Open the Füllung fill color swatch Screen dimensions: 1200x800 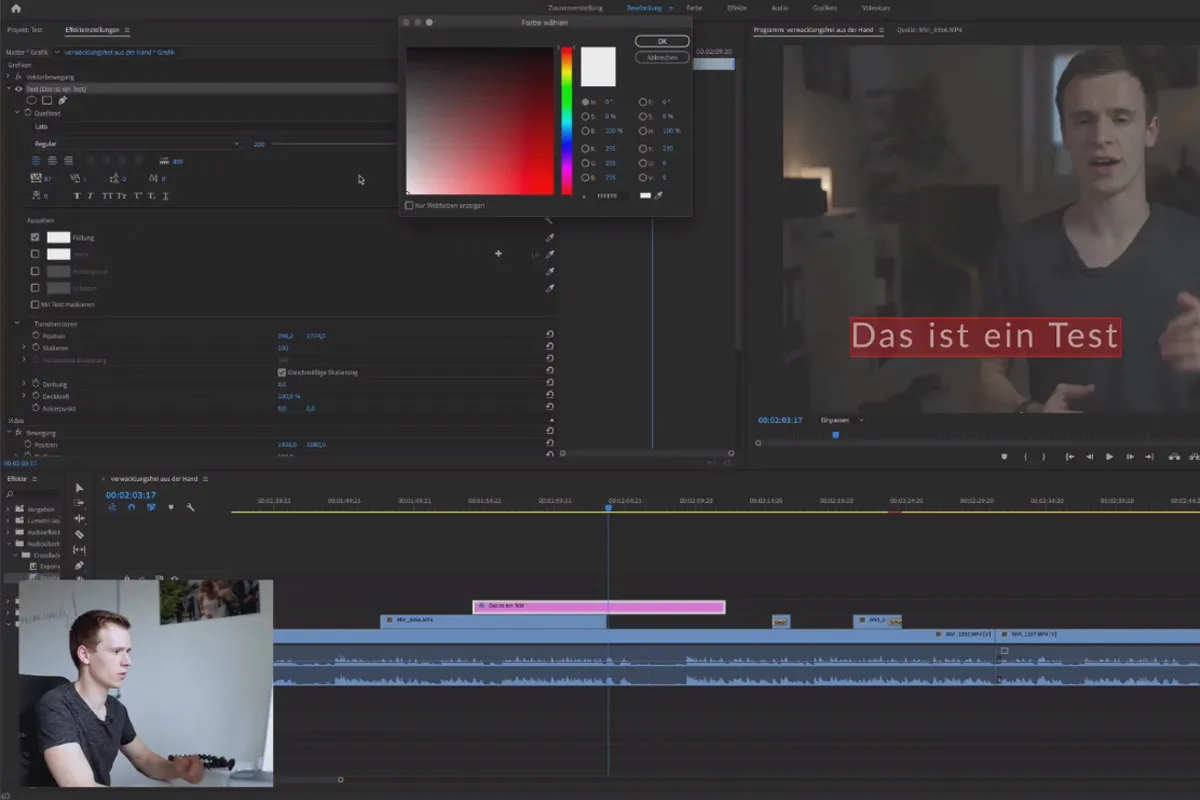58,237
